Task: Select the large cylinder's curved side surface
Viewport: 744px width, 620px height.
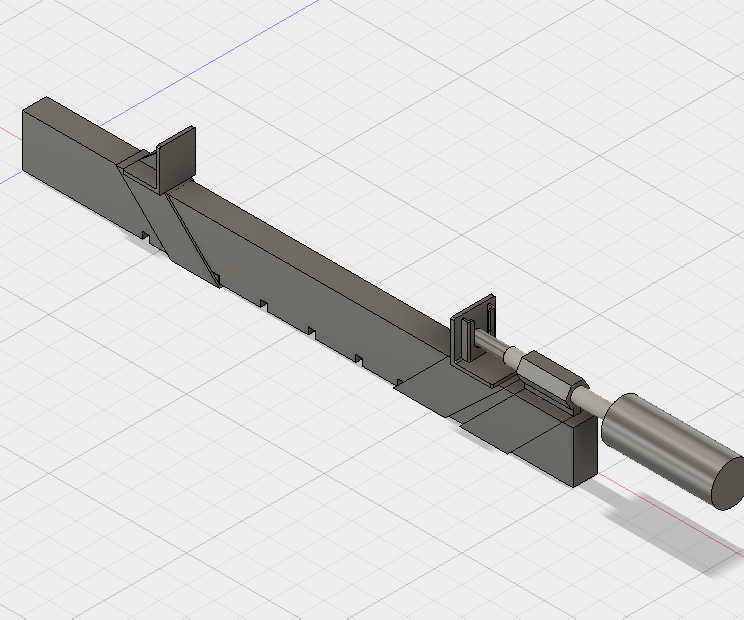Action: (x=660, y=440)
